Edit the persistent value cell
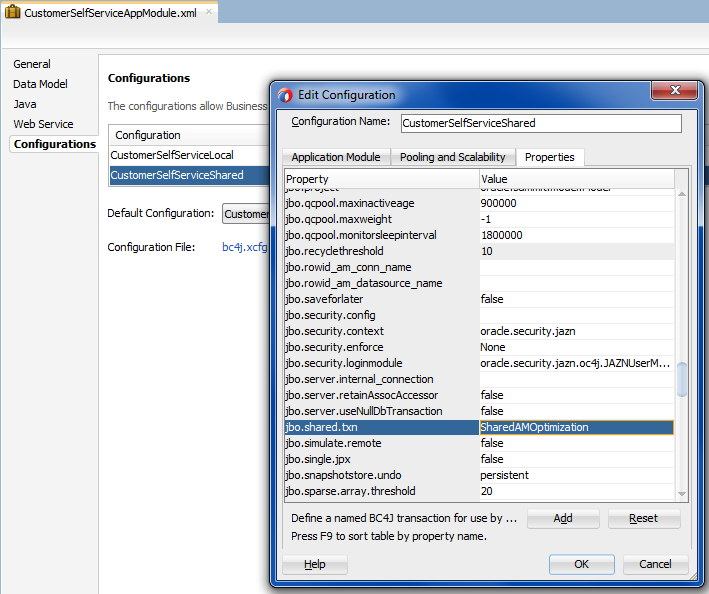This screenshot has height=594, width=709. (x=577, y=476)
